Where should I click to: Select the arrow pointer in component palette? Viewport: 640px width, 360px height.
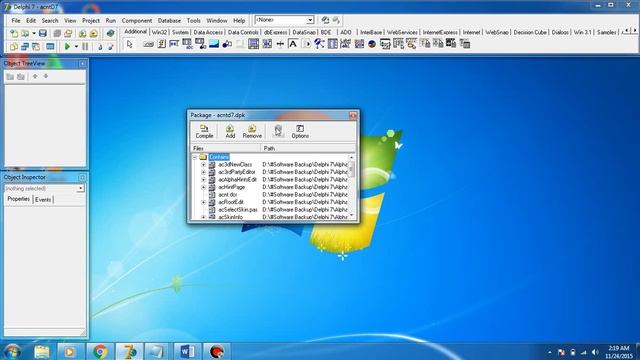[130, 44]
